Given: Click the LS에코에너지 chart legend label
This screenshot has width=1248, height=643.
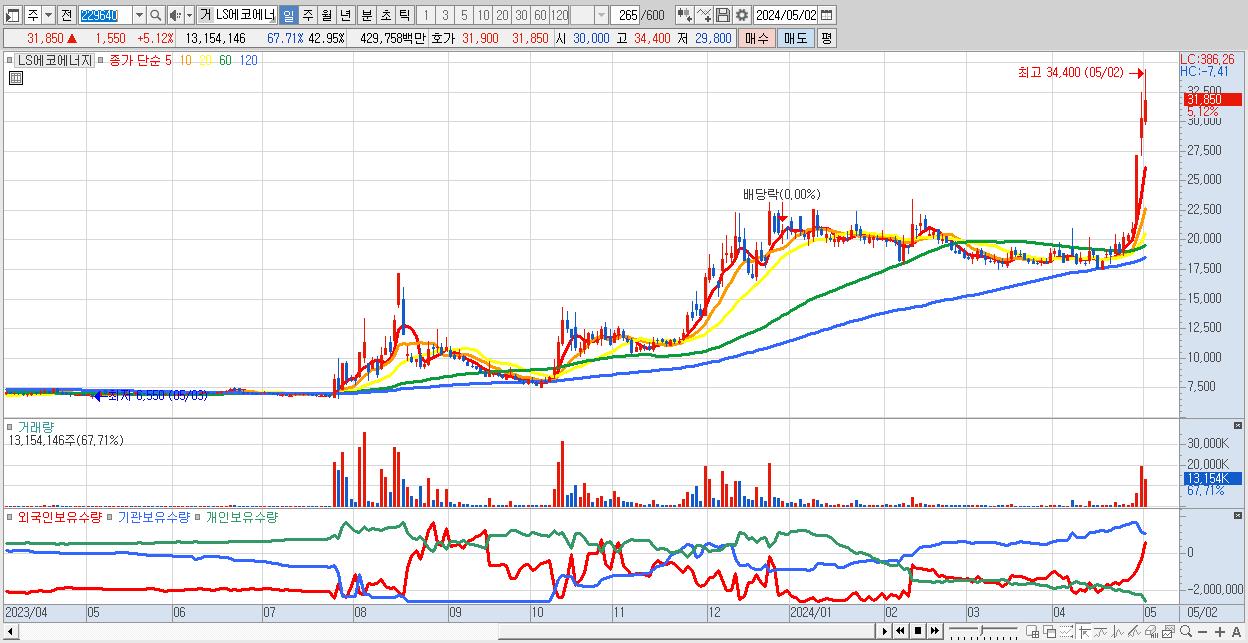Looking at the screenshot, I should tap(56, 60).
